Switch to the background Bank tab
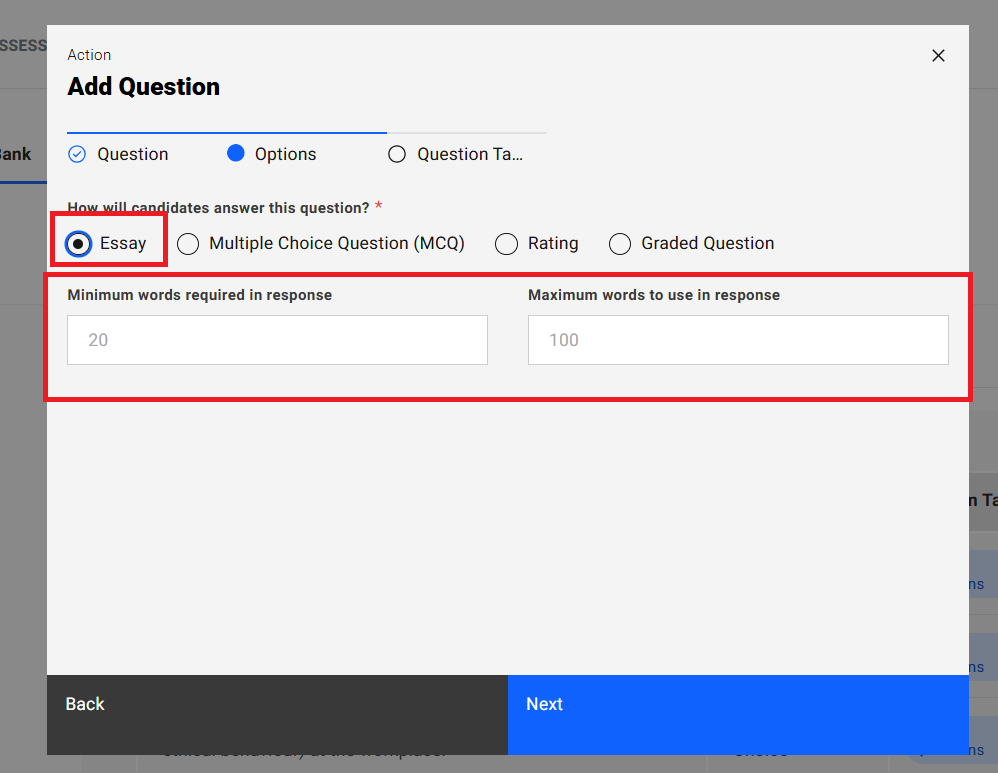Screen dimensions: 998x773 point(14,154)
